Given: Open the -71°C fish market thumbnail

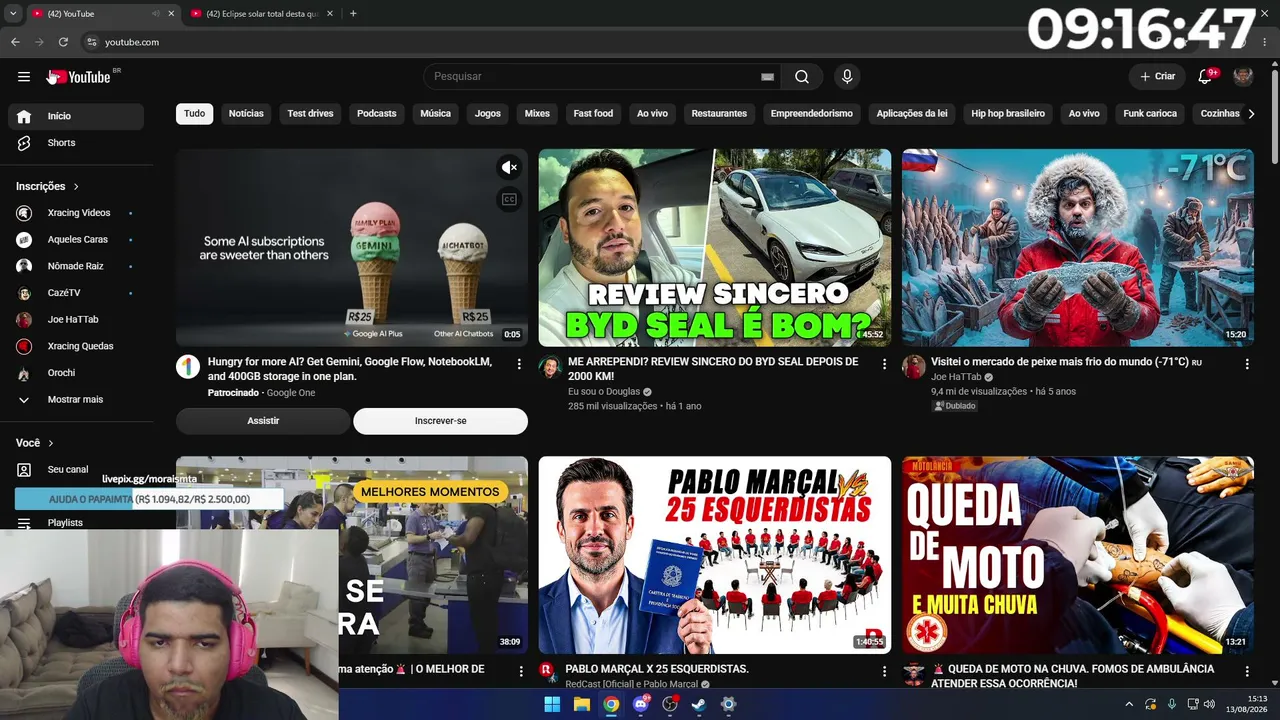Looking at the screenshot, I should (1078, 248).
